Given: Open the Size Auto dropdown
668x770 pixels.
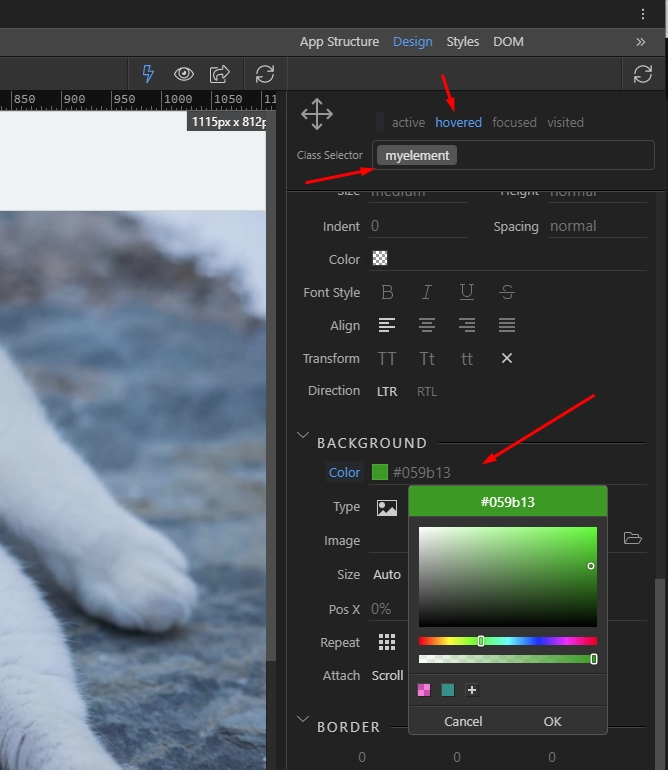Looking at the screenshot, I should [387, 574].
